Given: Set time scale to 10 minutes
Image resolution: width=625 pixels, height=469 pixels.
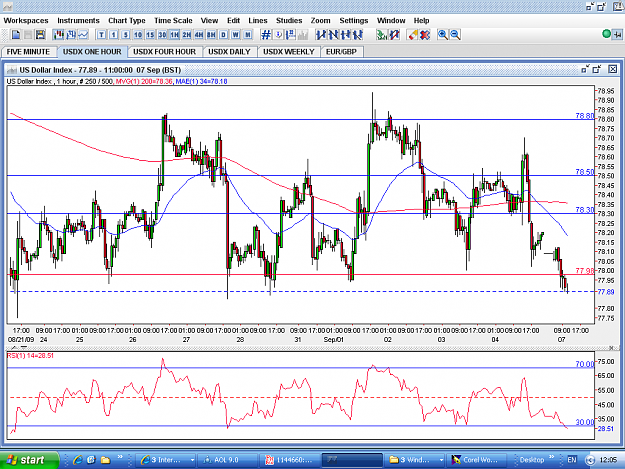Looking at the screenshot, I should pos(138,35).
